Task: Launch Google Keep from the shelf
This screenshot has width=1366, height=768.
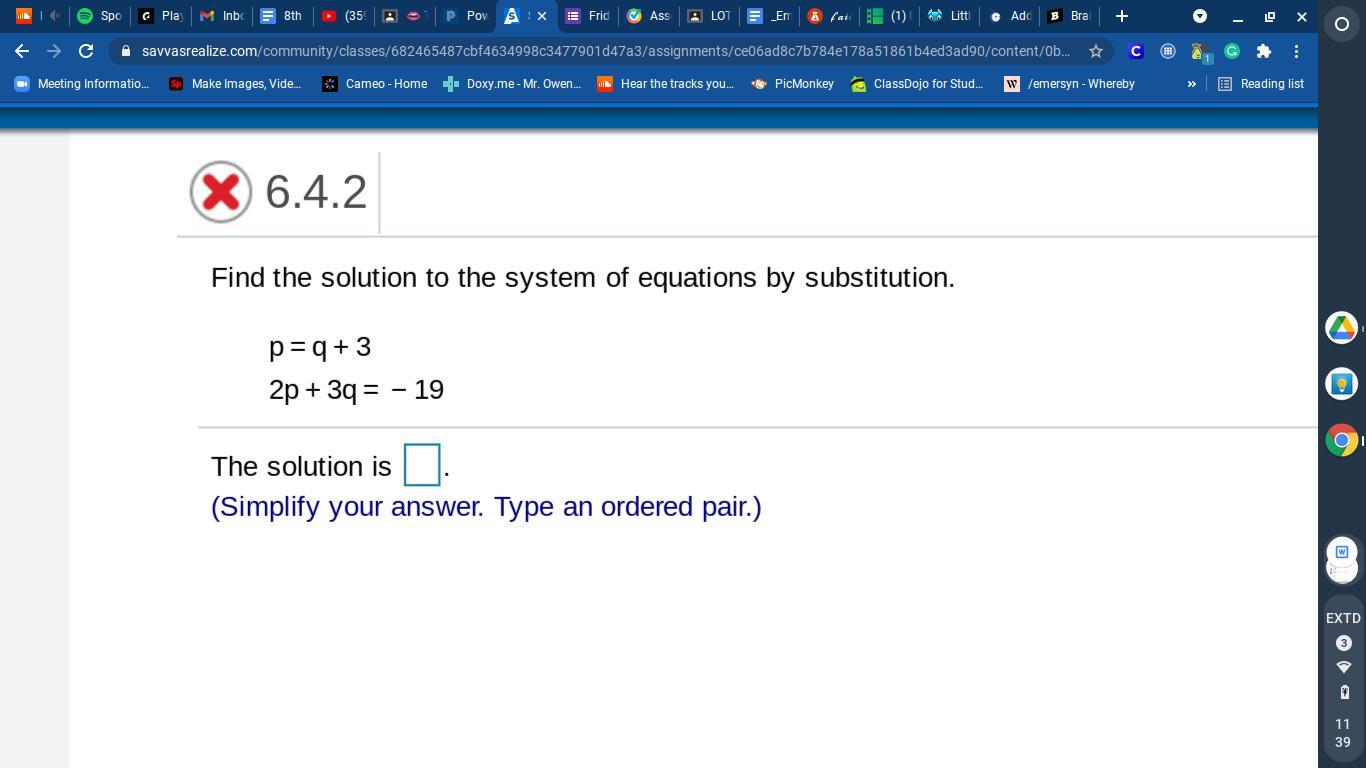Action: pos(1342,384)
